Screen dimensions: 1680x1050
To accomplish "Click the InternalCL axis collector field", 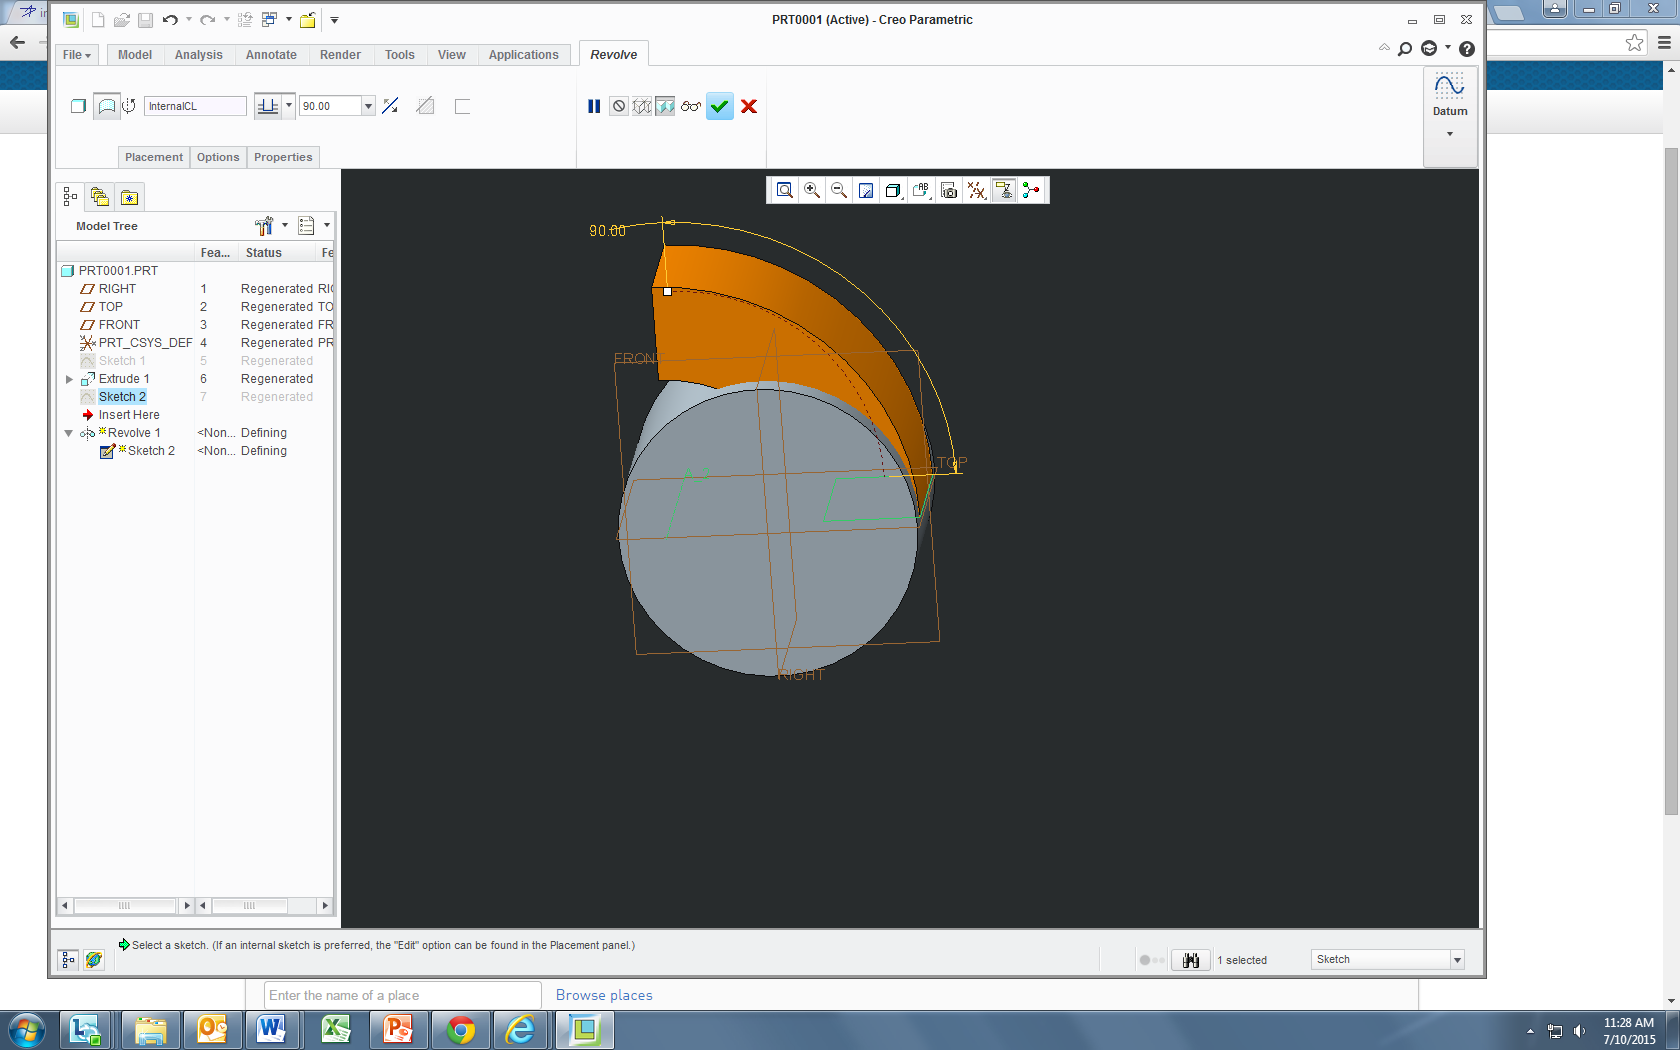I will (x=195, y=106).
